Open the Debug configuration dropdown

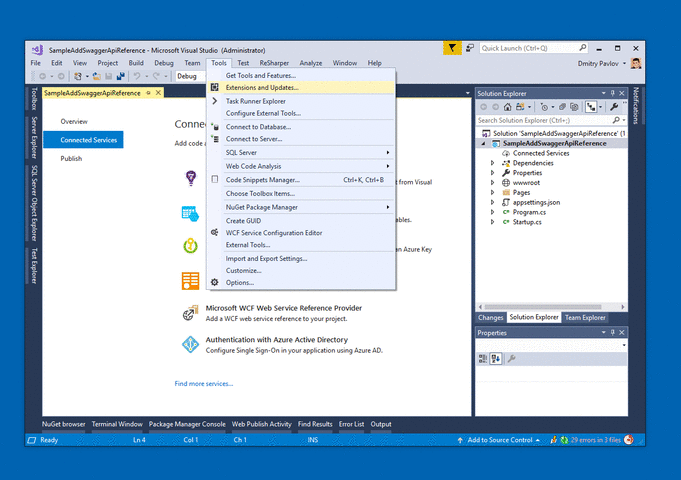tap(190, 76)
